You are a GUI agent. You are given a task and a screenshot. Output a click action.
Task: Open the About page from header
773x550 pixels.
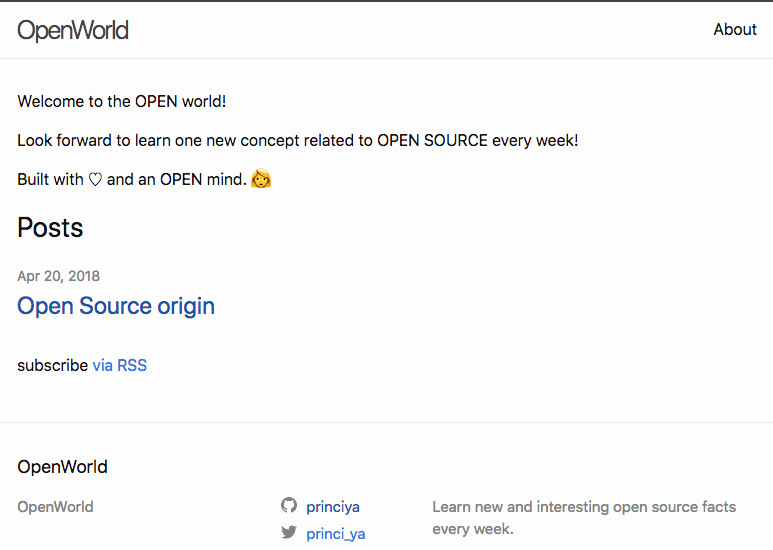734,30
